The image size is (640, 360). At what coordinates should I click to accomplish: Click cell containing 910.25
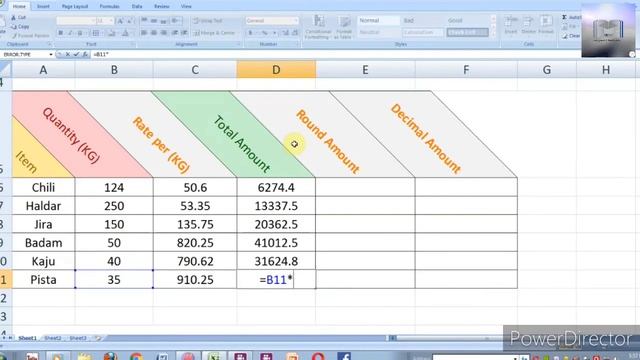tap(195, 280)
